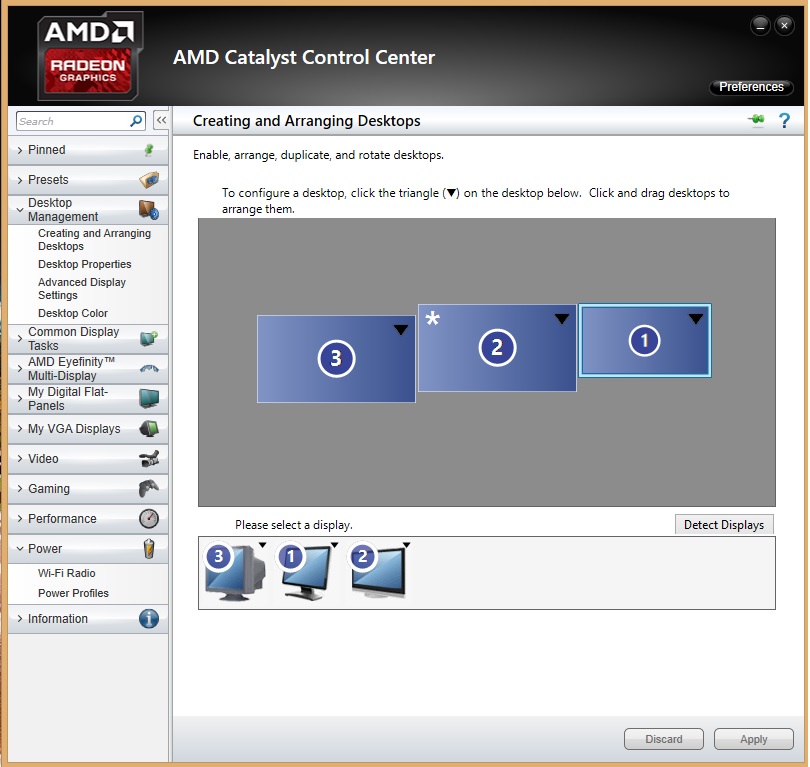Click the AMD Radeon Graphics logo
Screen dimensions: 810x767
pyautogui.click(x=89, y=56)
